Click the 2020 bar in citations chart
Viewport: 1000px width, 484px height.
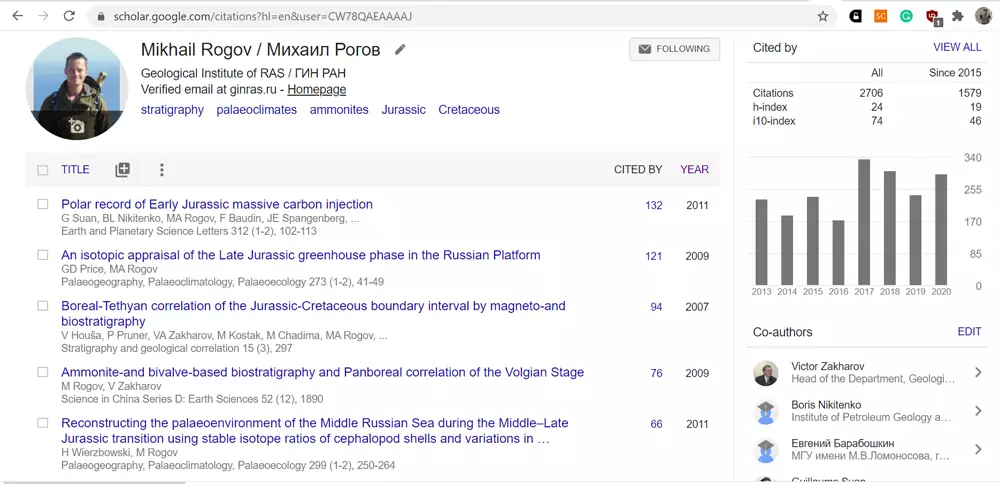pyautogui.click(x=941, y=230)
